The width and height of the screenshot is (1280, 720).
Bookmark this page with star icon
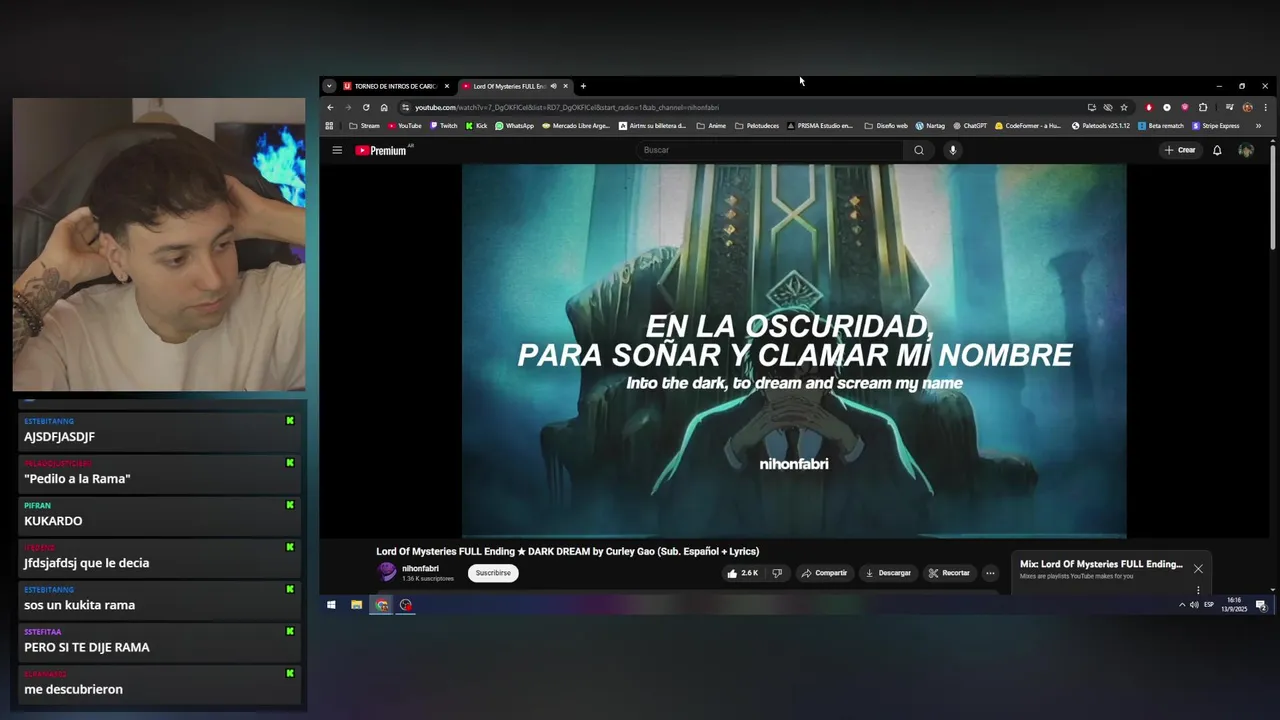point(1124,107)
